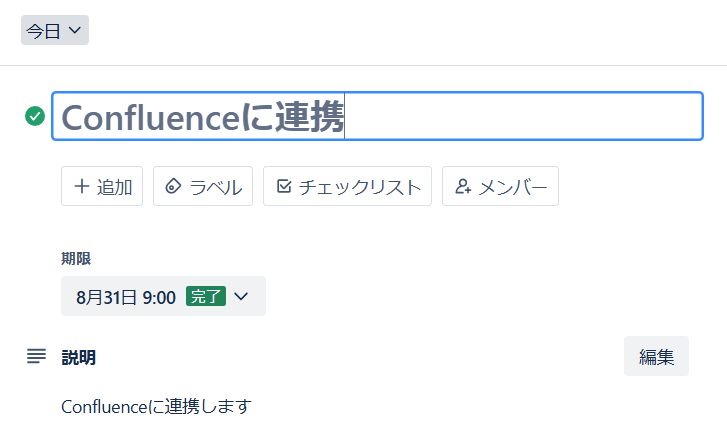727x430 pixels.
Task: Toggle the green card-complete checkmark
Action: (35, 117)
